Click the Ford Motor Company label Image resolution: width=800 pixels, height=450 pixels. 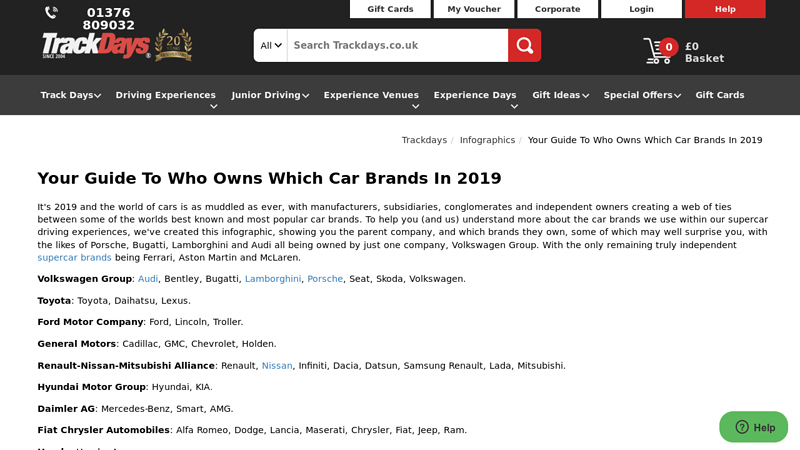[90, 322]
